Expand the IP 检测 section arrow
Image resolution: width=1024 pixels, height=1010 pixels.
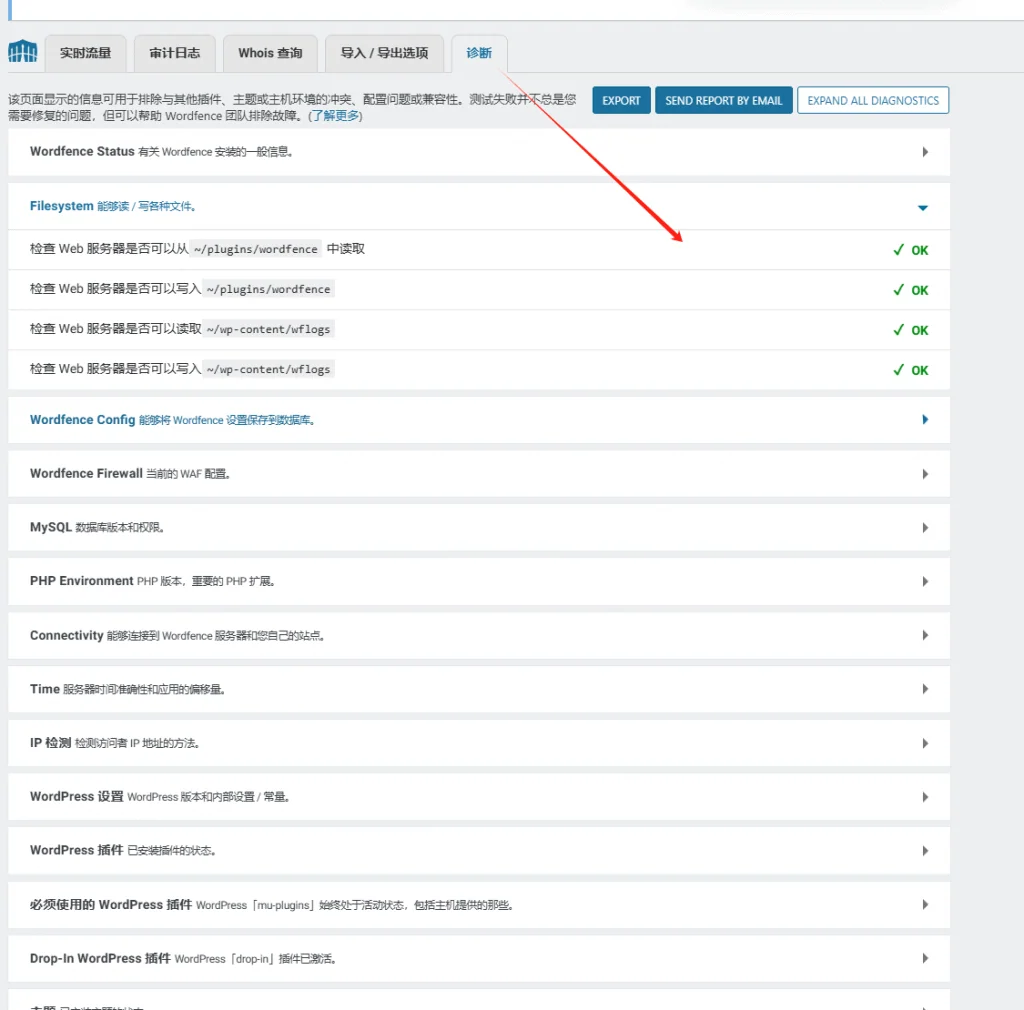(x=925, y=743)
